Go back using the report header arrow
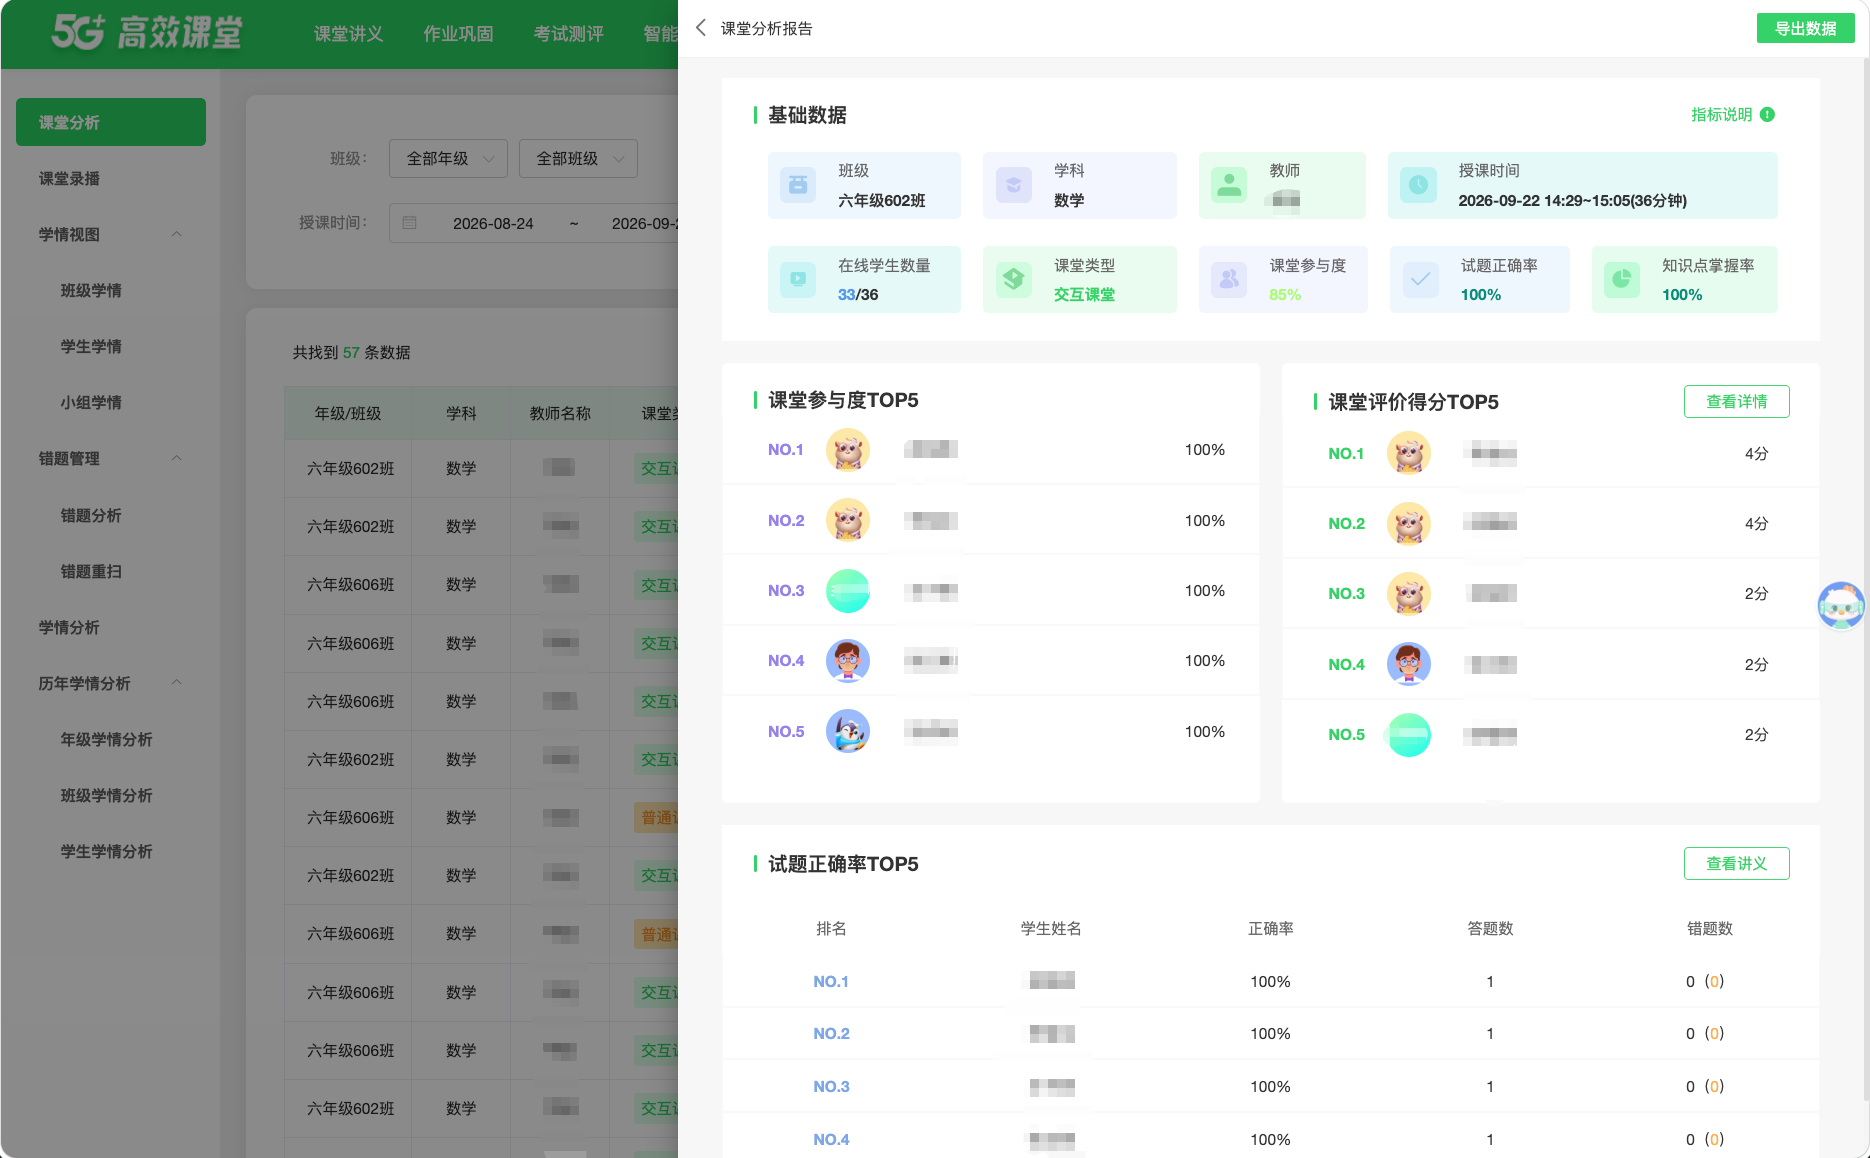The height and width of the screenshot is (1158, 1870). (x=701, y=28)
